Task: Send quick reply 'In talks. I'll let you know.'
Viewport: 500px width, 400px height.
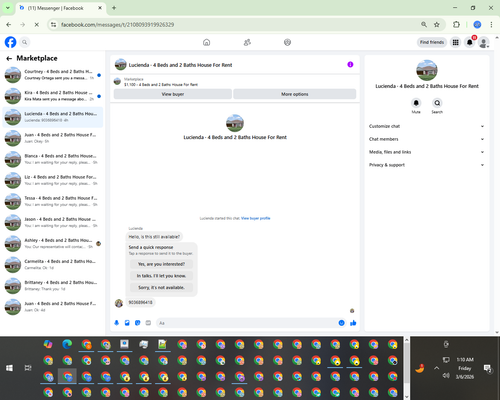Action: tap(161, 276)
